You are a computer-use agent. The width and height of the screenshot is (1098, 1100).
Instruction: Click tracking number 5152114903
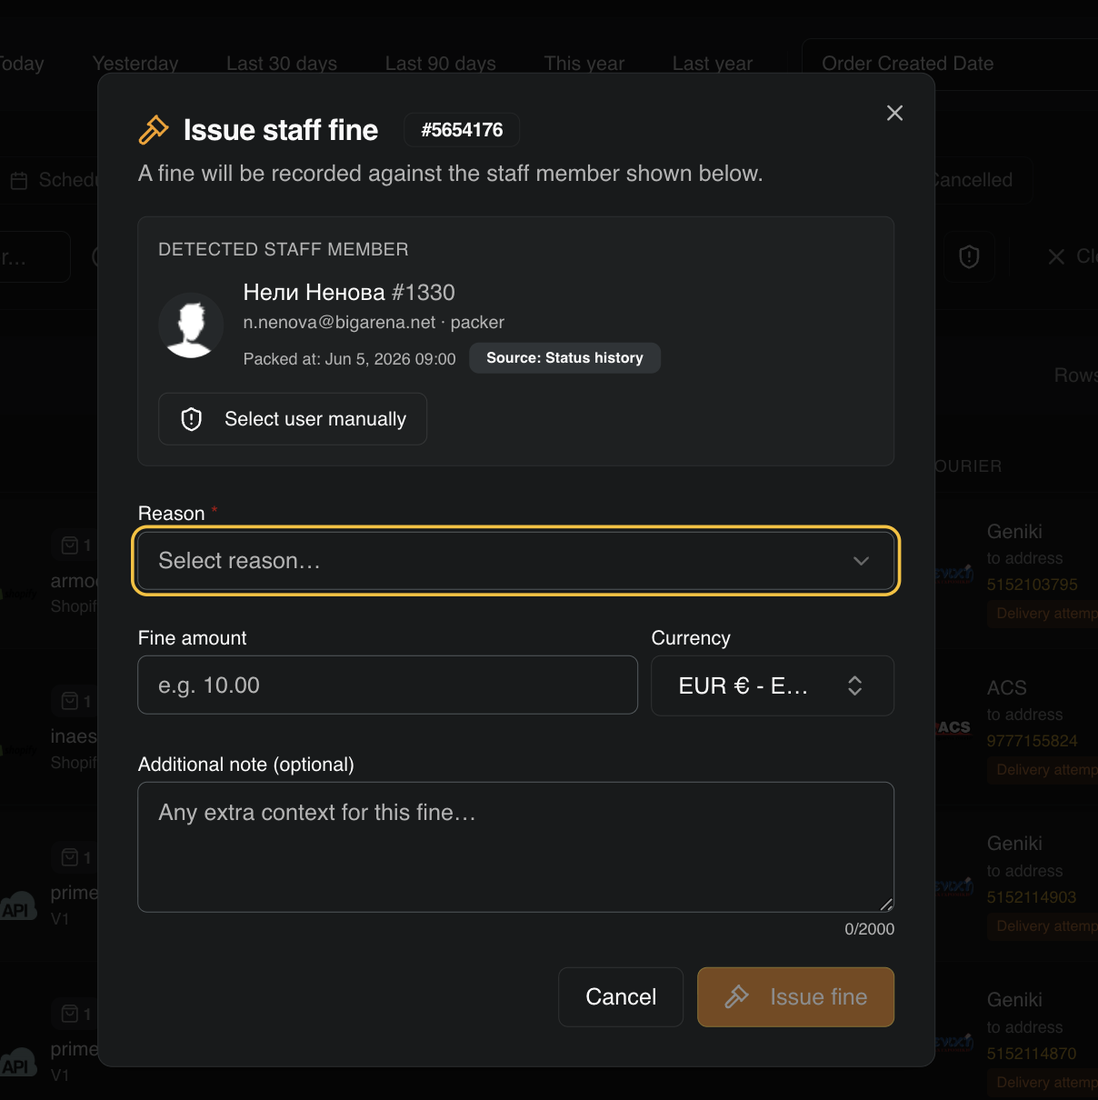click(x=1031, y=897)
